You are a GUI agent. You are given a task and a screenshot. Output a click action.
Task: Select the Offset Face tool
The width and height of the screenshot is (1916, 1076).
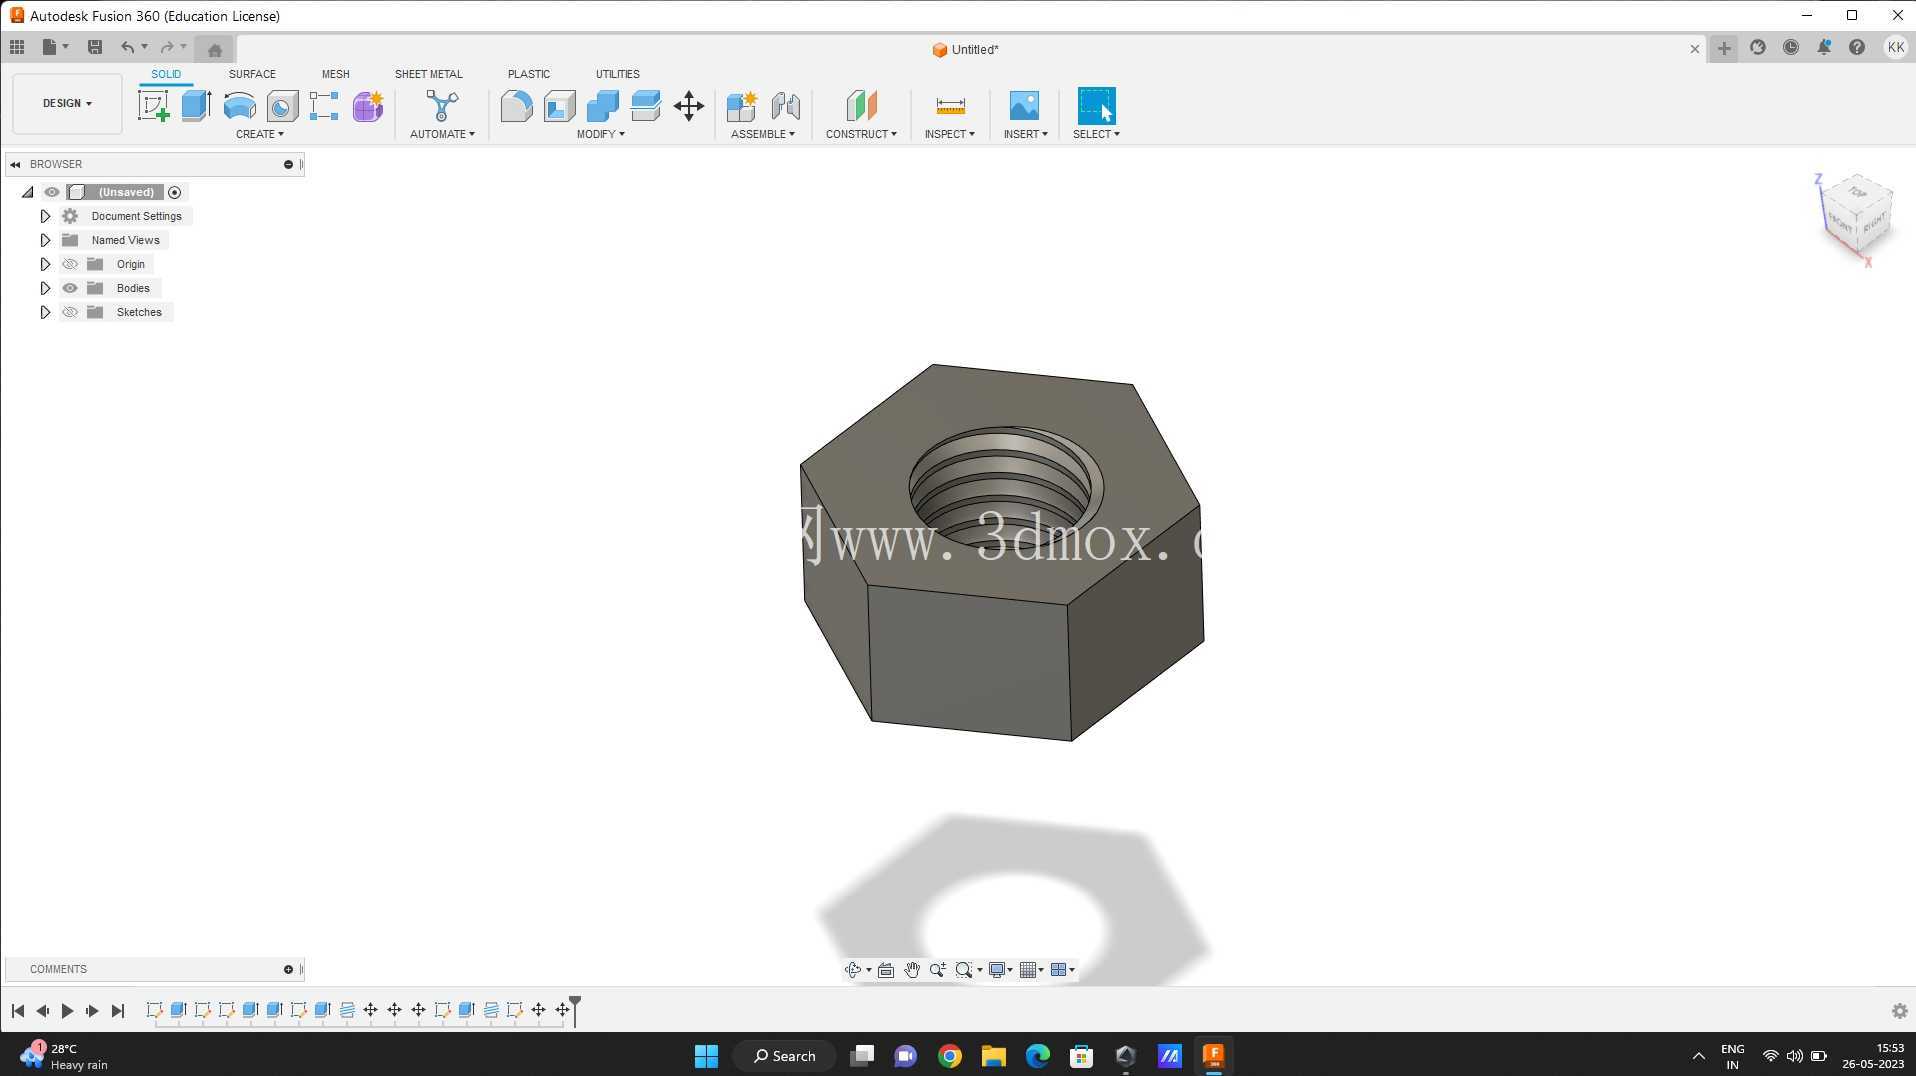point(645,106)
